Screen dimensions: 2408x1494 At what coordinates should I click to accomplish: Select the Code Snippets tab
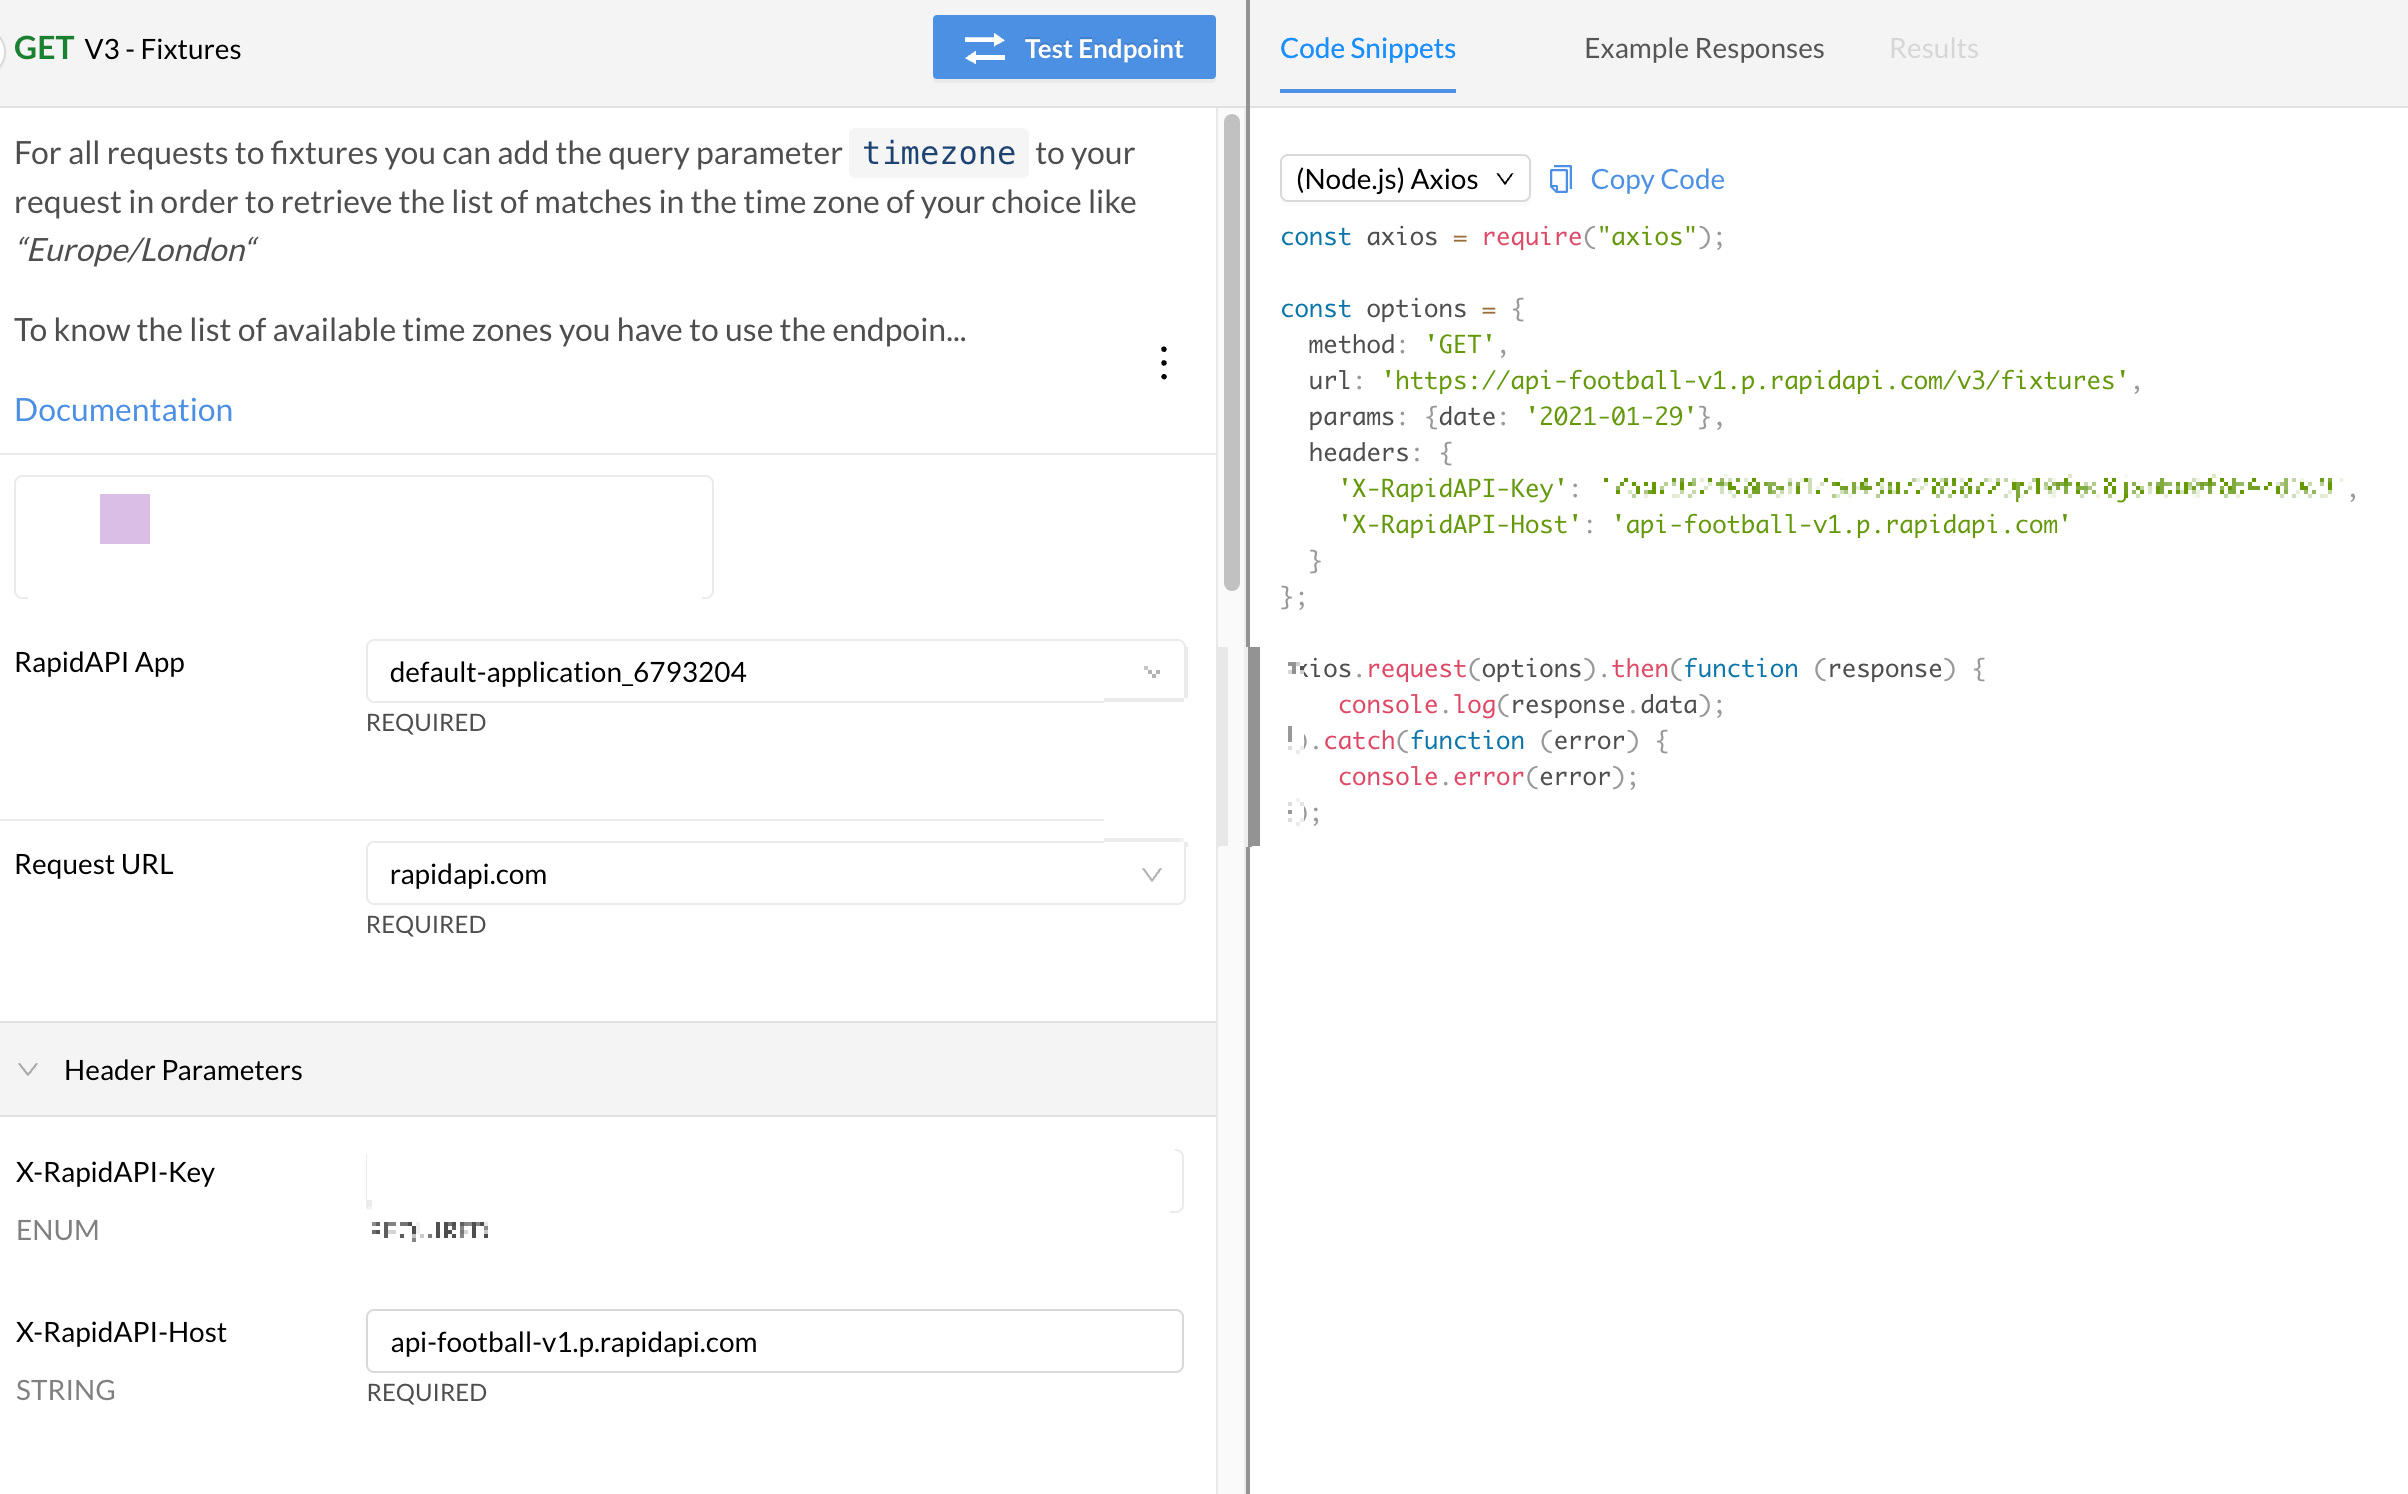pyautogui.click(x=1367, y=48)
